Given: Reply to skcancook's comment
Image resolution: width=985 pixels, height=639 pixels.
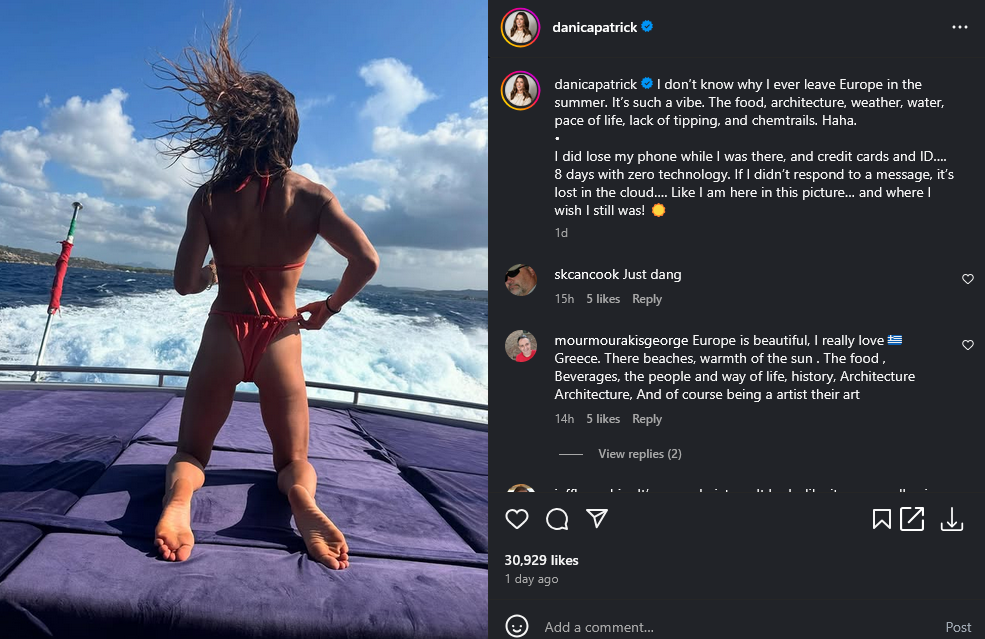Looking at the screenshot, I should coord(647,299).
